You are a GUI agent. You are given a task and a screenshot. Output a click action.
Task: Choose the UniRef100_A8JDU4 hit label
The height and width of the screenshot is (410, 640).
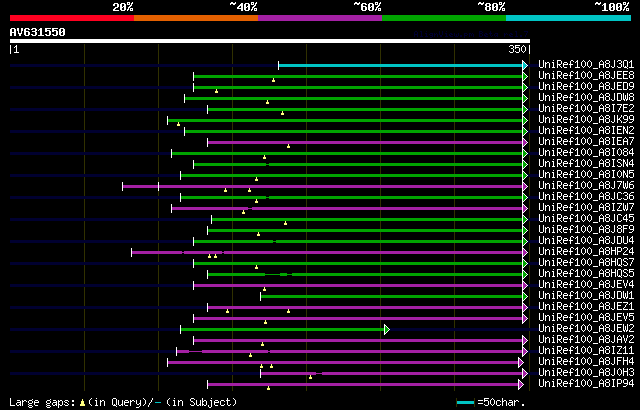click(x=586, y=241)
